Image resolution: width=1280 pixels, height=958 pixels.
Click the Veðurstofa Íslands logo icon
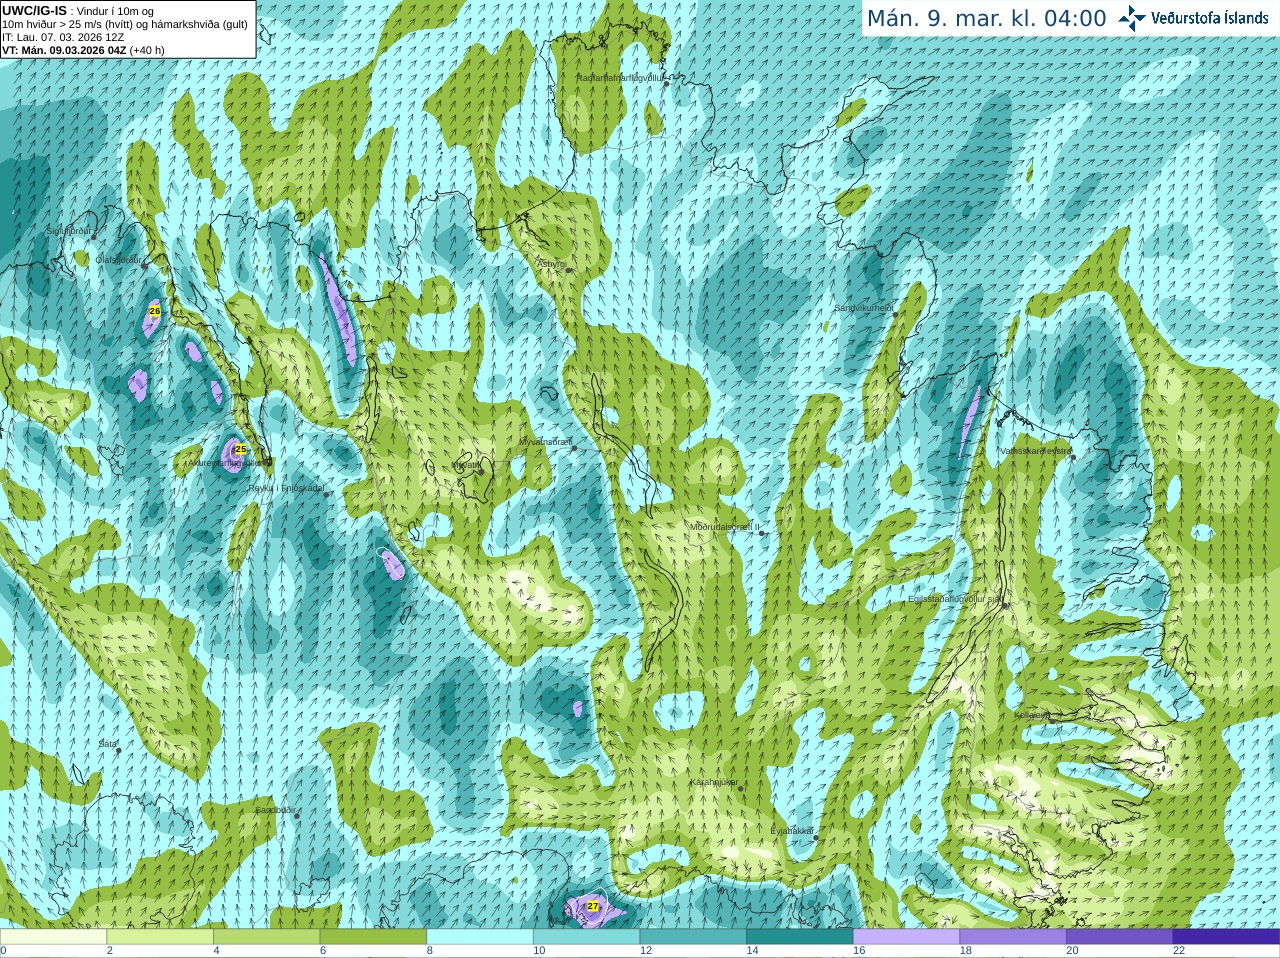tap(1132, 18)
